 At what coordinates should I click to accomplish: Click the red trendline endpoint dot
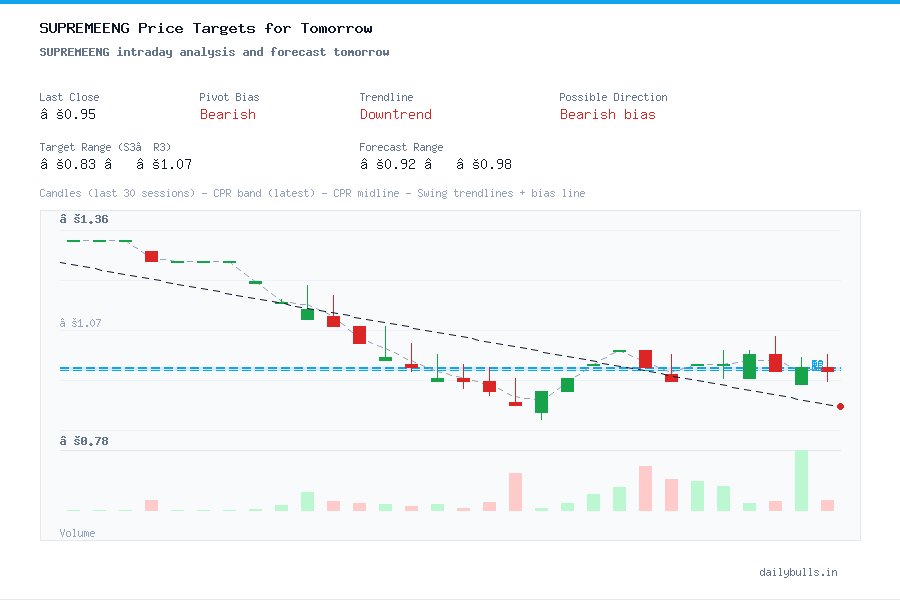(840, 407)
